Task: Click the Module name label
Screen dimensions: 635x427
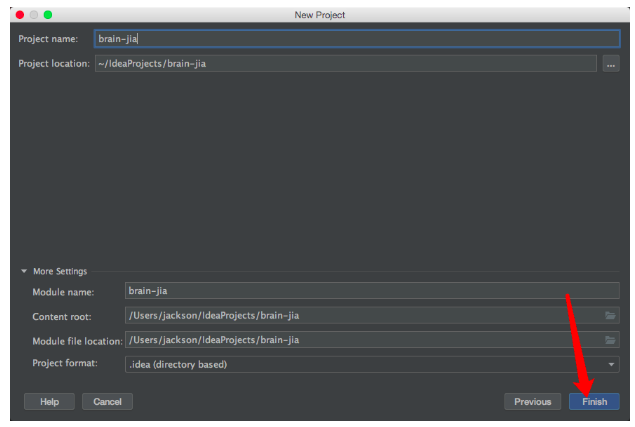Action: (63, 292)
